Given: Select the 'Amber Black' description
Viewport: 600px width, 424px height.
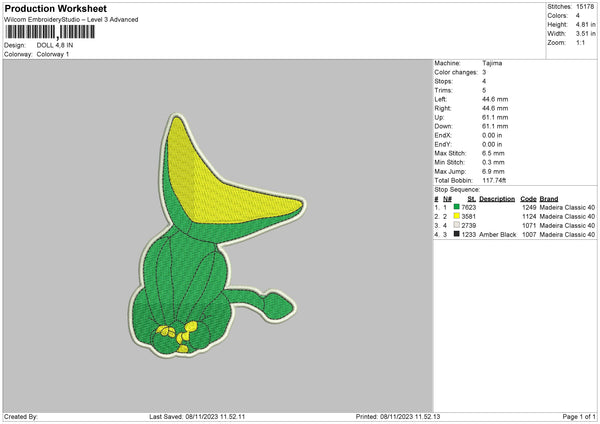Looking at the screenshot, I should click(497, 234).
